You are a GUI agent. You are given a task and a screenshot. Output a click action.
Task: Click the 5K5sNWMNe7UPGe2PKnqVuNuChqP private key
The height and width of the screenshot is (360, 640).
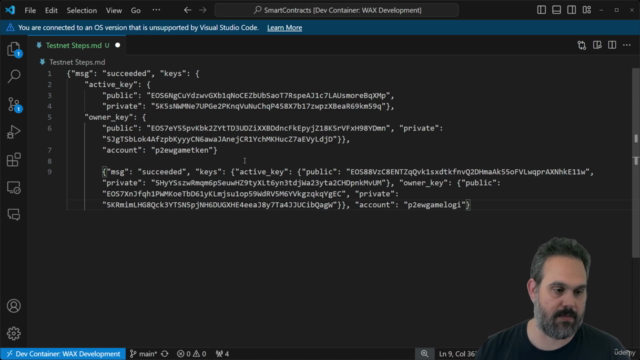pyautogui.click(x=268, y=107)
